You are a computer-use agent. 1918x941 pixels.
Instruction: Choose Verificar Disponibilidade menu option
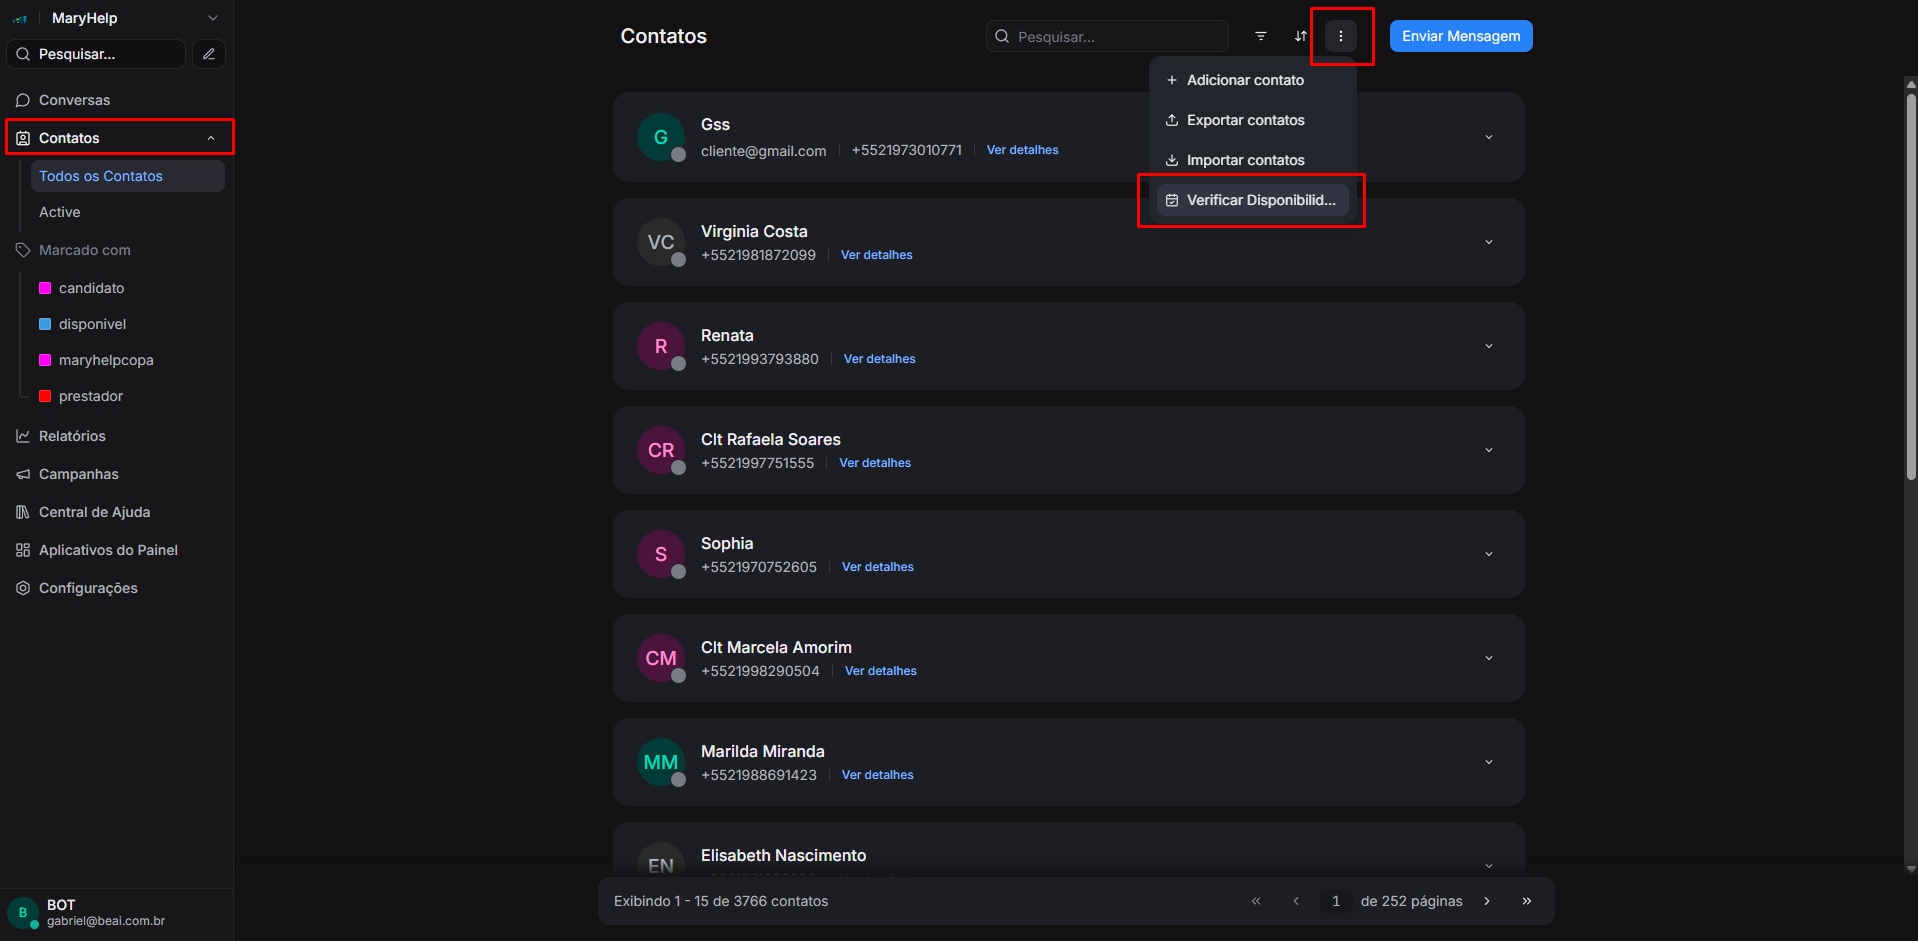point(1260,200)
